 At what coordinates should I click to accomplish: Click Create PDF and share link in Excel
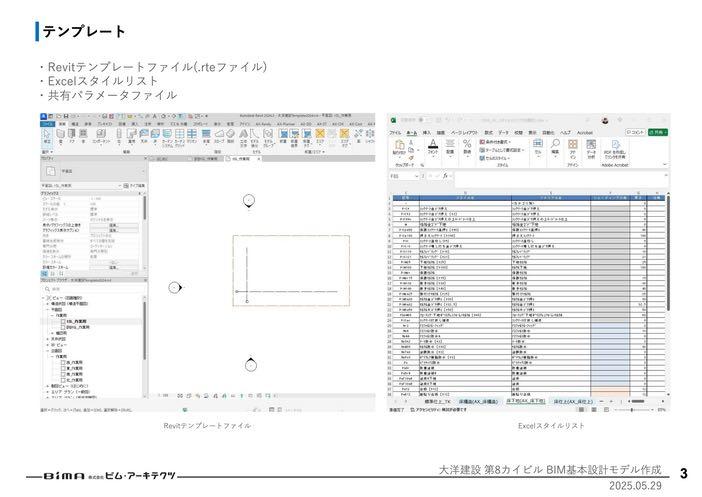click(615, 149)
